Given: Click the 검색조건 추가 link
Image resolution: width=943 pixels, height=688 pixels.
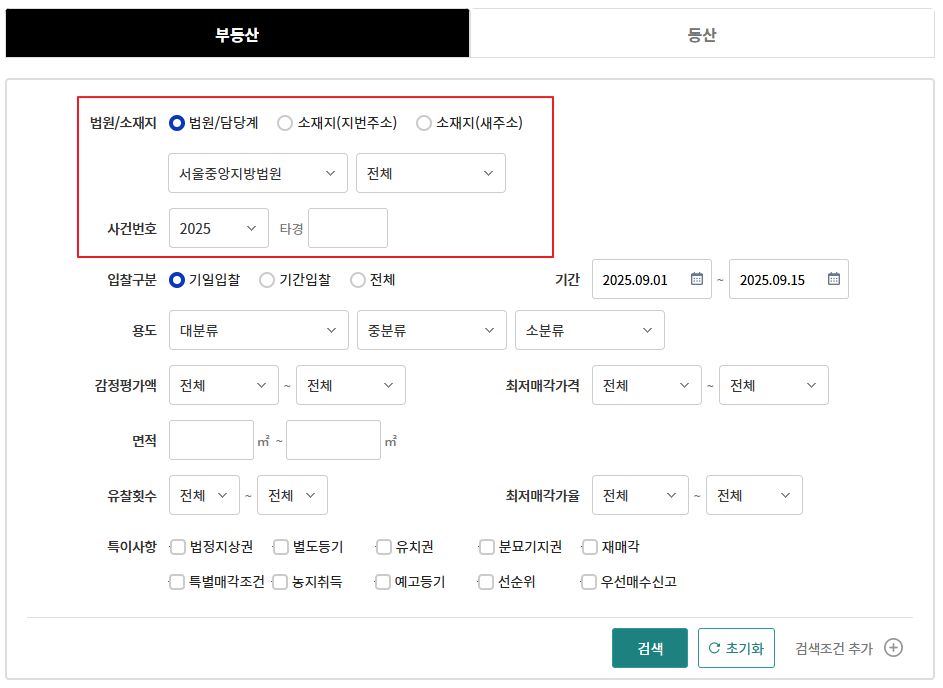Looking at the screenshot, I should pos(834,648).
